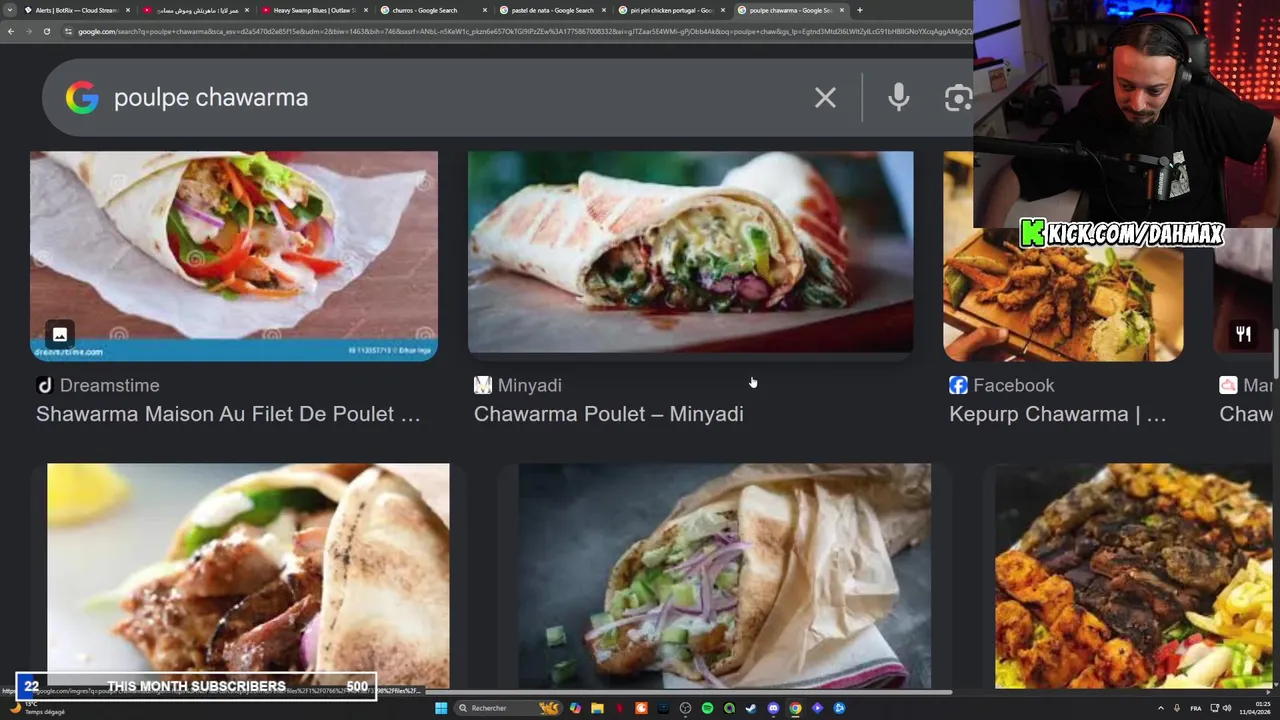
Task: Open Chawarma Poulet – Minyadi link
Action: (x=608, y=414)
